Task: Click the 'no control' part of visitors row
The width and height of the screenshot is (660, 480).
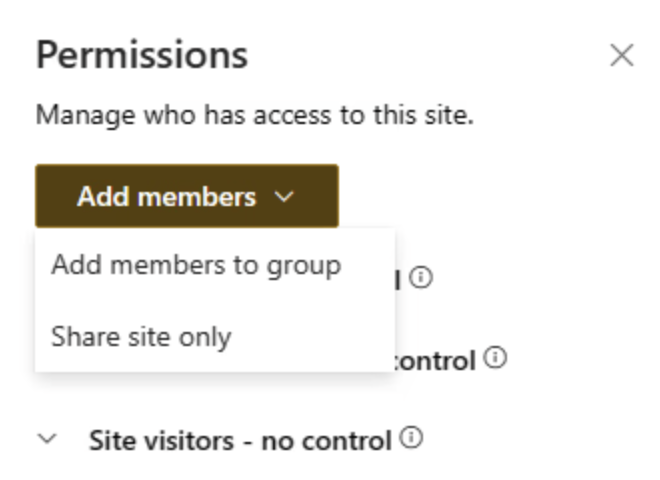Action: coord(326,440)
